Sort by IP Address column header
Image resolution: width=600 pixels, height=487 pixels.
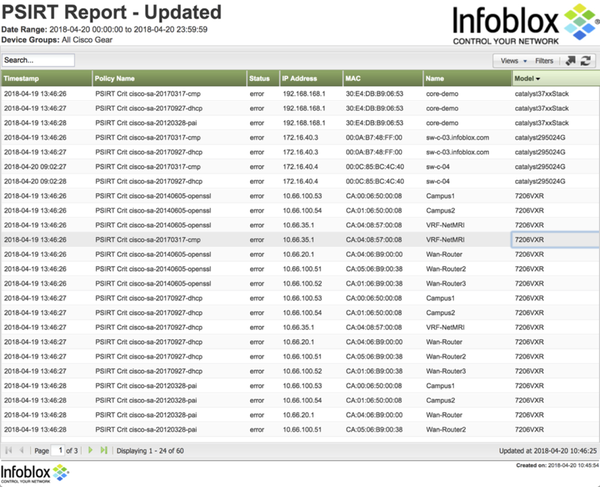(311, 78)
